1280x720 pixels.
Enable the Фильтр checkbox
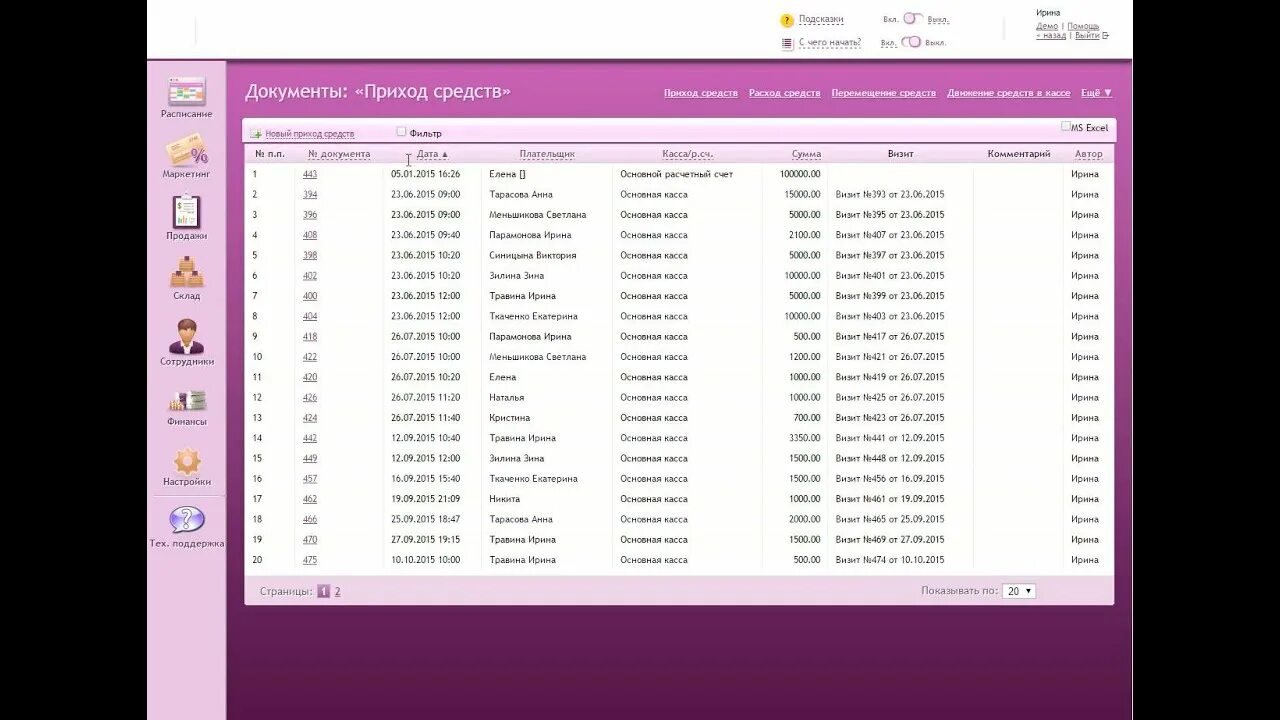point(400,131)
